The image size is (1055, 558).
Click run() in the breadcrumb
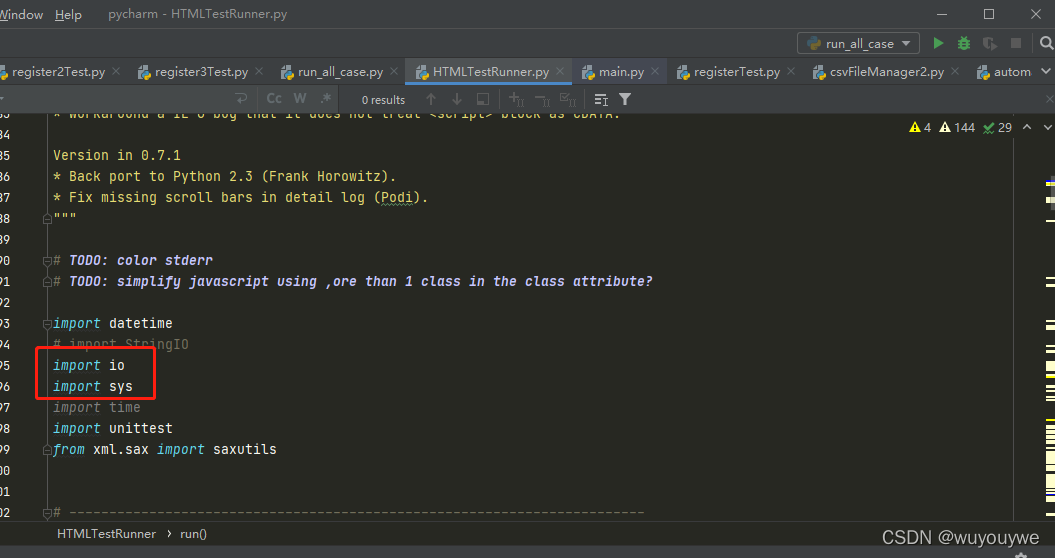pos(193,534)
